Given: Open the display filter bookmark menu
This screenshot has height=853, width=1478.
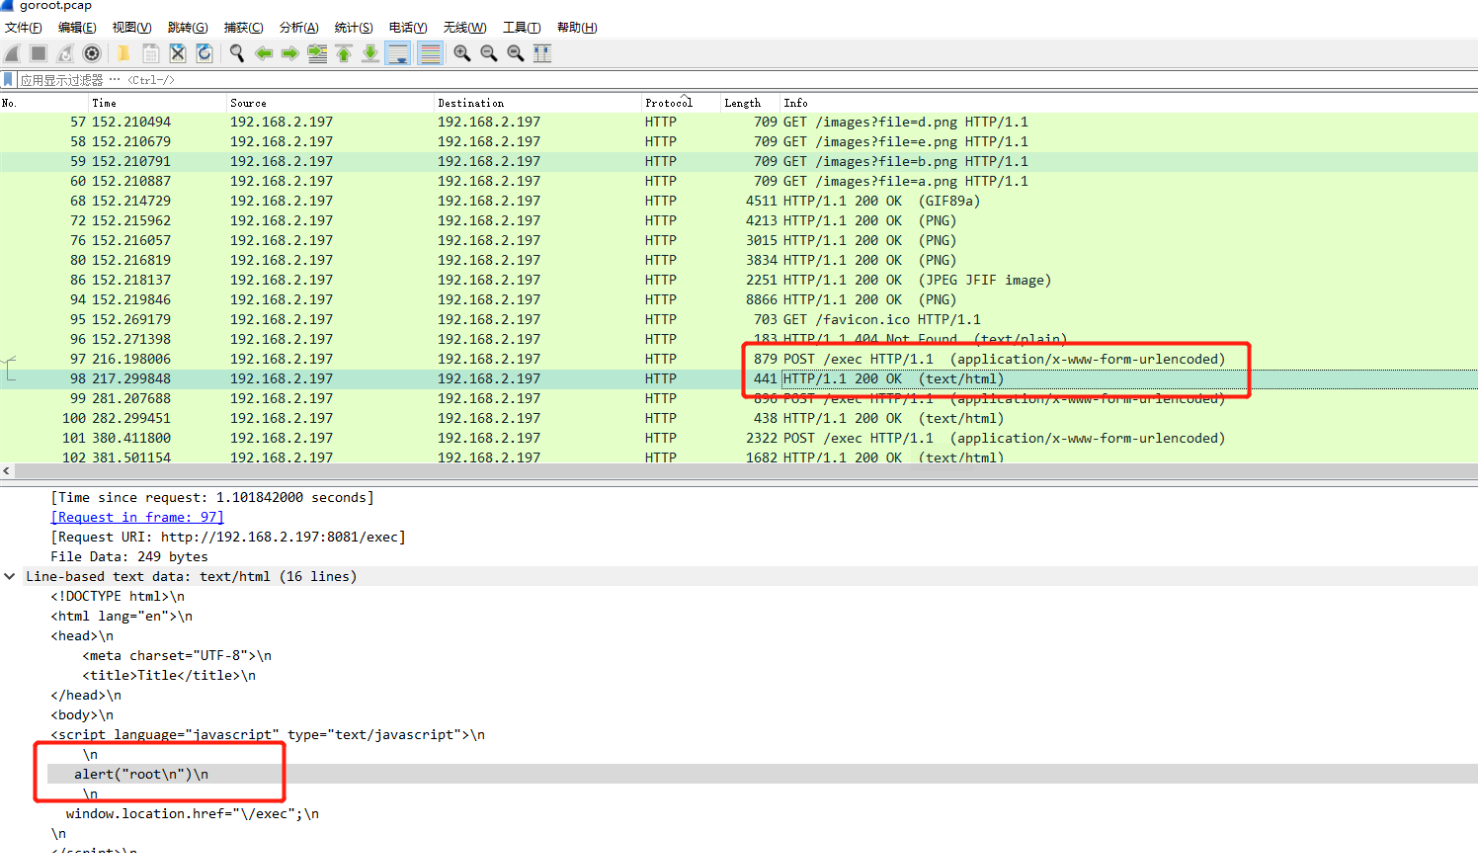Looking at the screenshot, I should coord(9,79).
